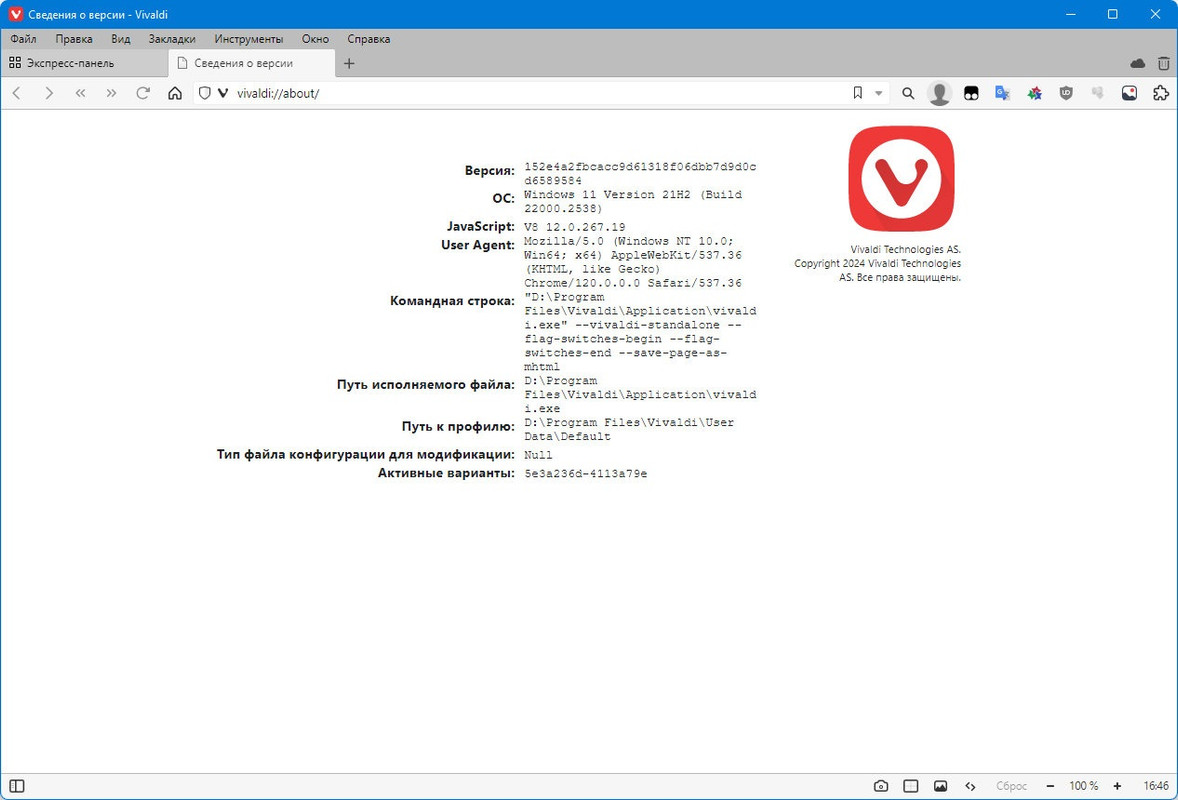Image resolution: width=1178 pixels, height=800 pixels.
Task: Open the user profile avatar
Action: (939, 93)
